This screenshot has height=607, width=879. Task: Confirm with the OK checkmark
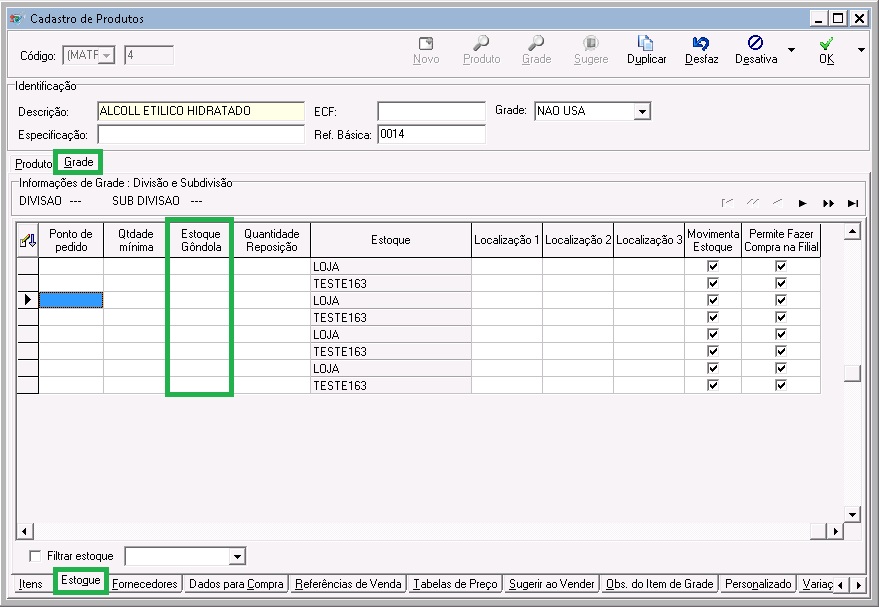pos(826,43)
